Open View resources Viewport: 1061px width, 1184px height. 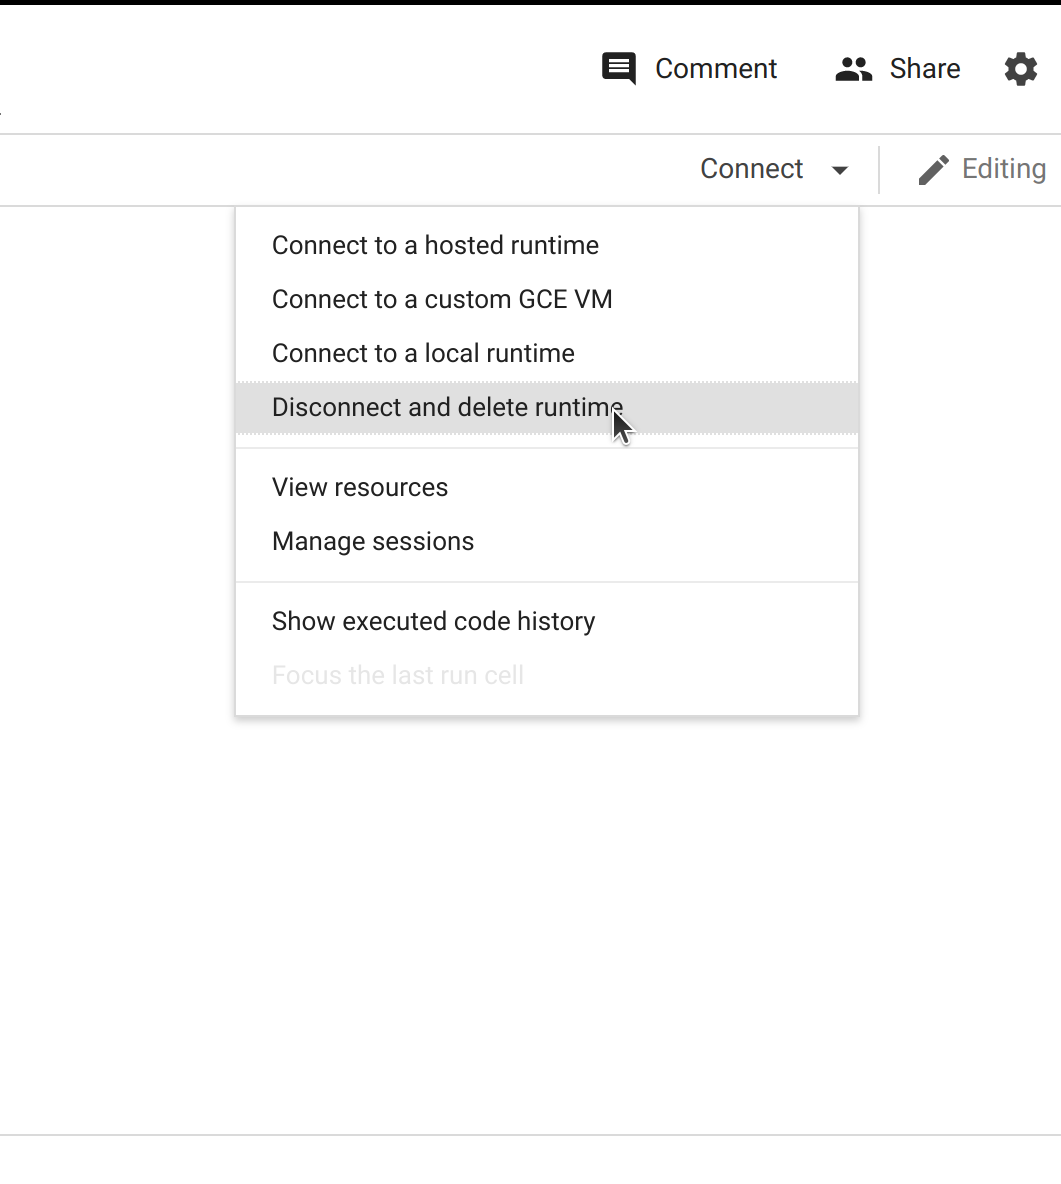click(360, 487)
